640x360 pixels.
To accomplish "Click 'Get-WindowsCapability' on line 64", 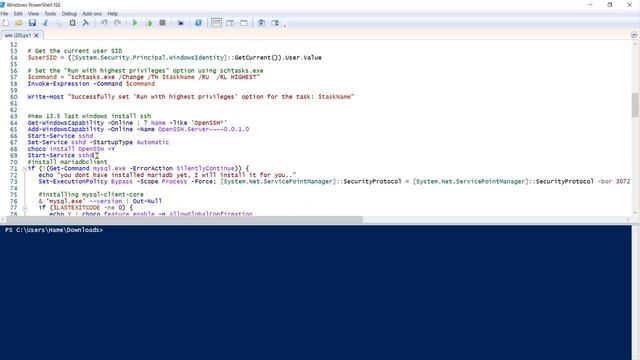I will (x=66, y=123).
